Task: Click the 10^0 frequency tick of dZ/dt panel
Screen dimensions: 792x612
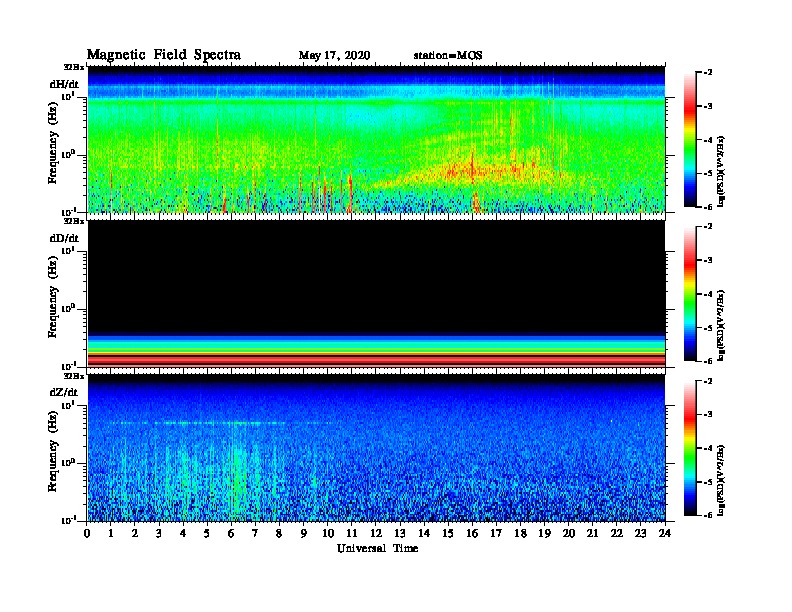Action: pos(68,462)
